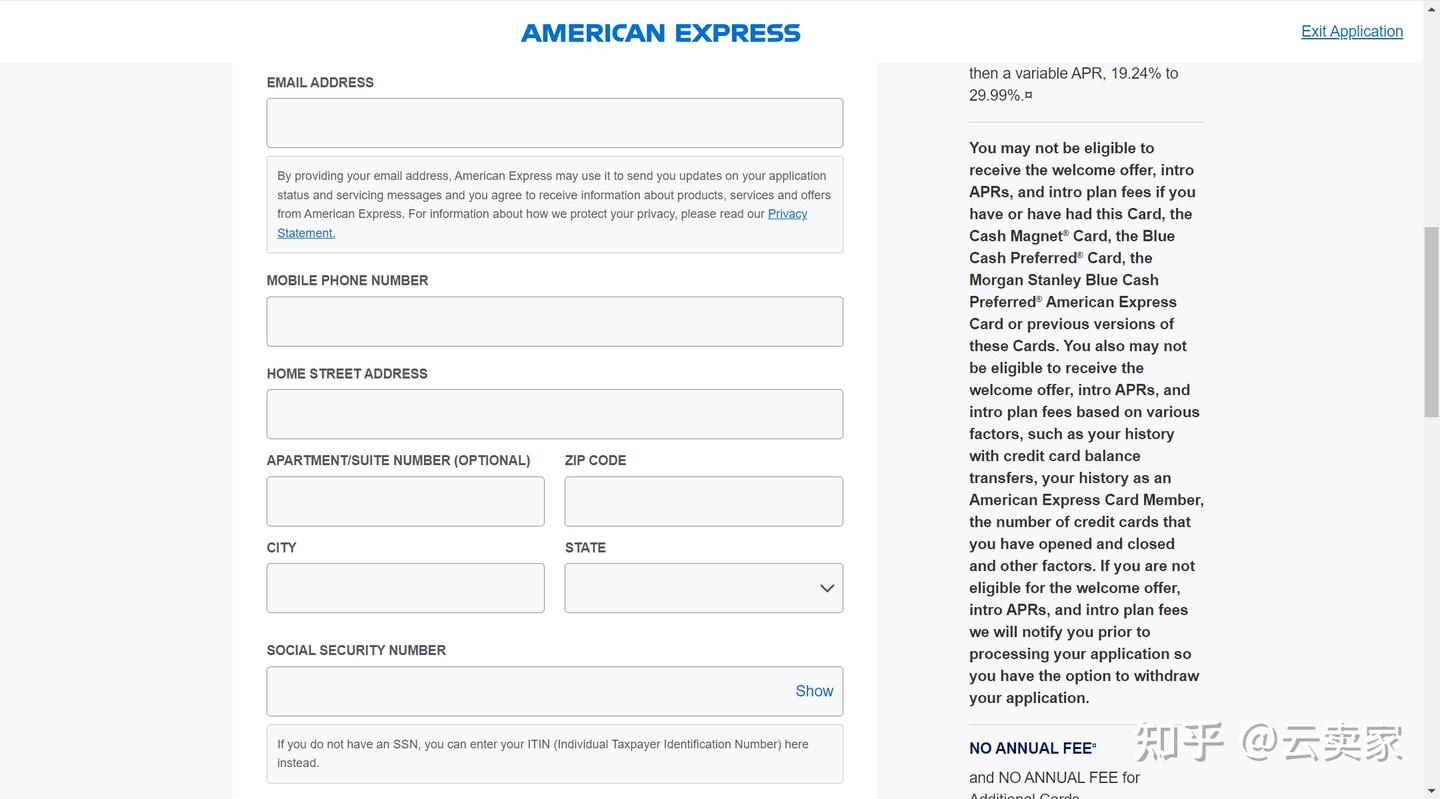Click inside the ZIP CODE field
The height and width of the screenshot is (799, 1440).
(x=703, y=501)
